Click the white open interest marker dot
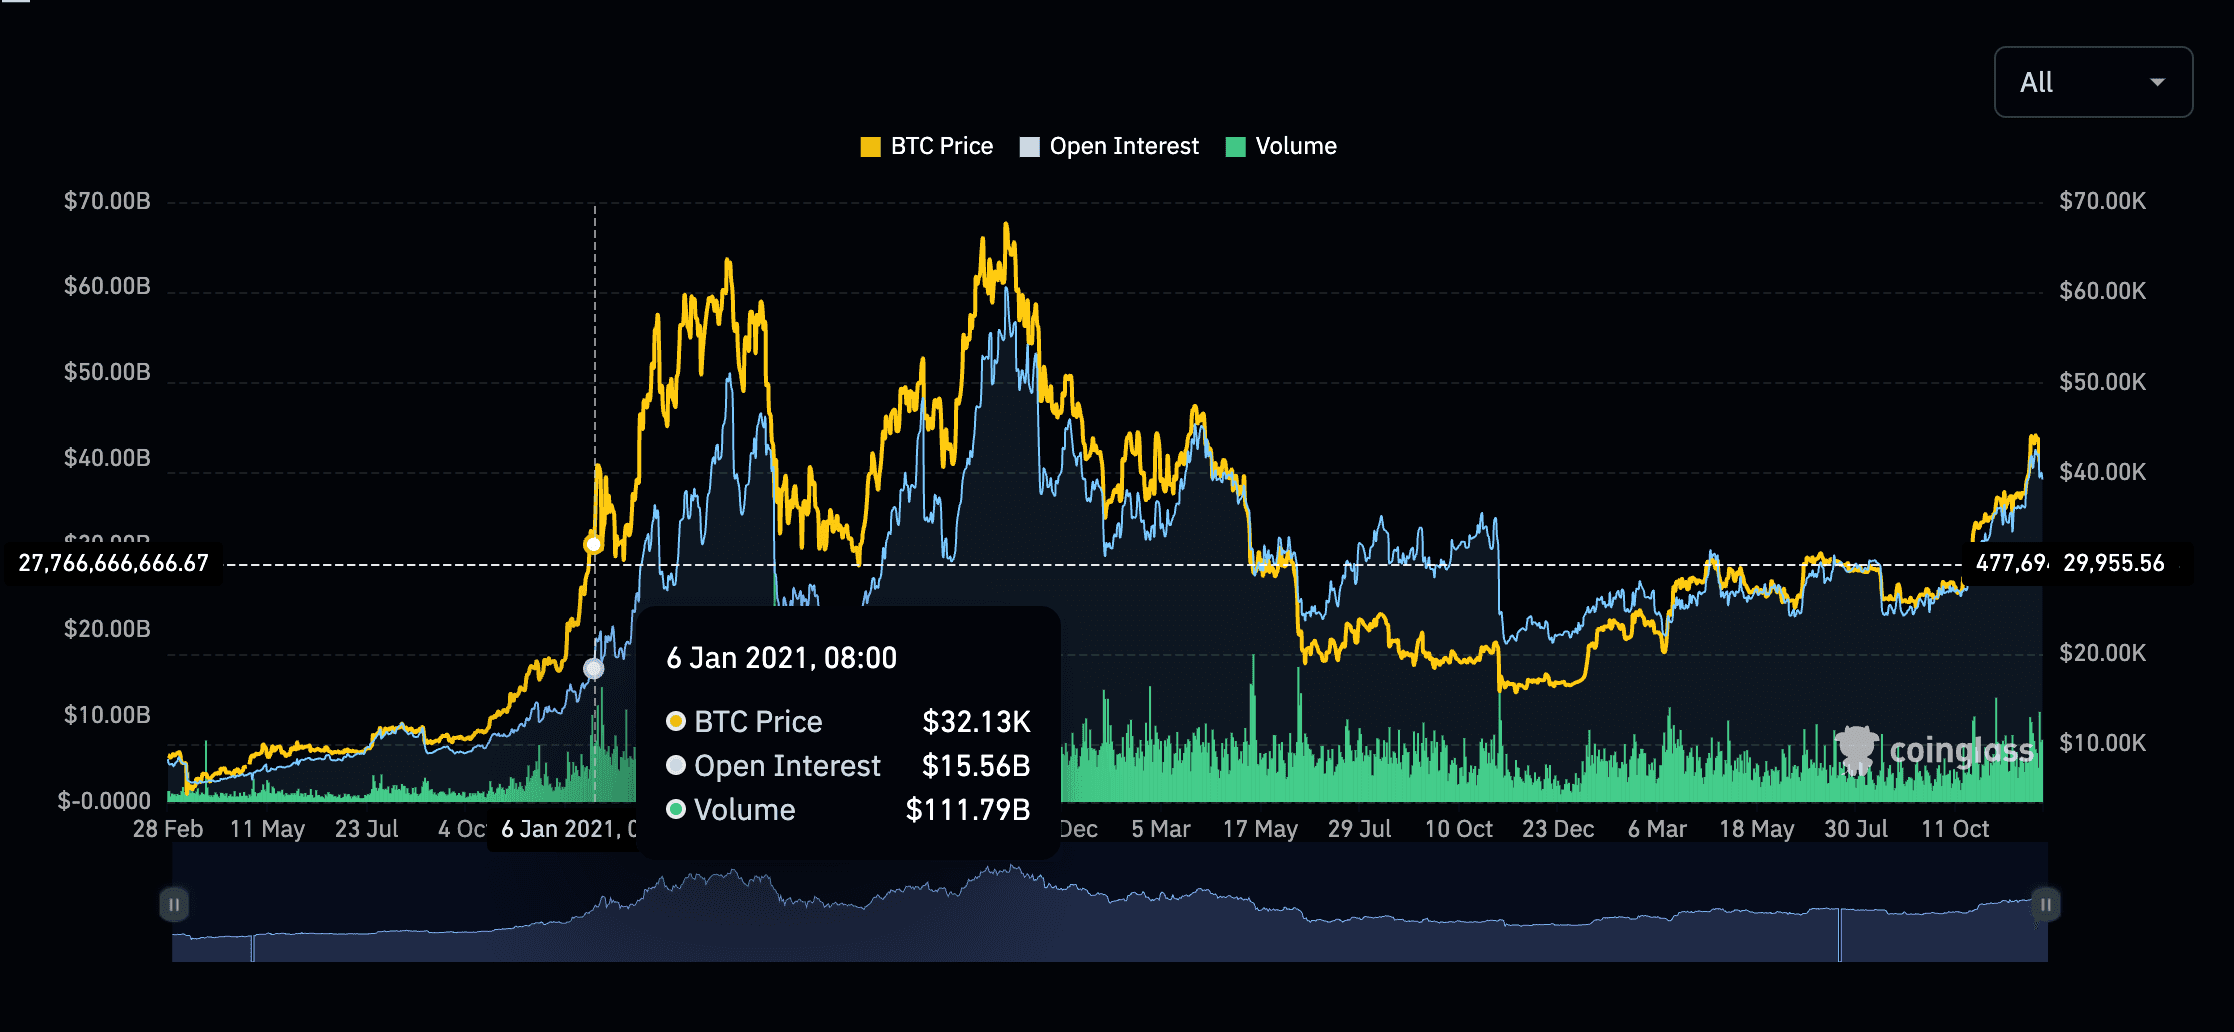This screenshot has width=2234, height=1032. (x=593, y=668)
